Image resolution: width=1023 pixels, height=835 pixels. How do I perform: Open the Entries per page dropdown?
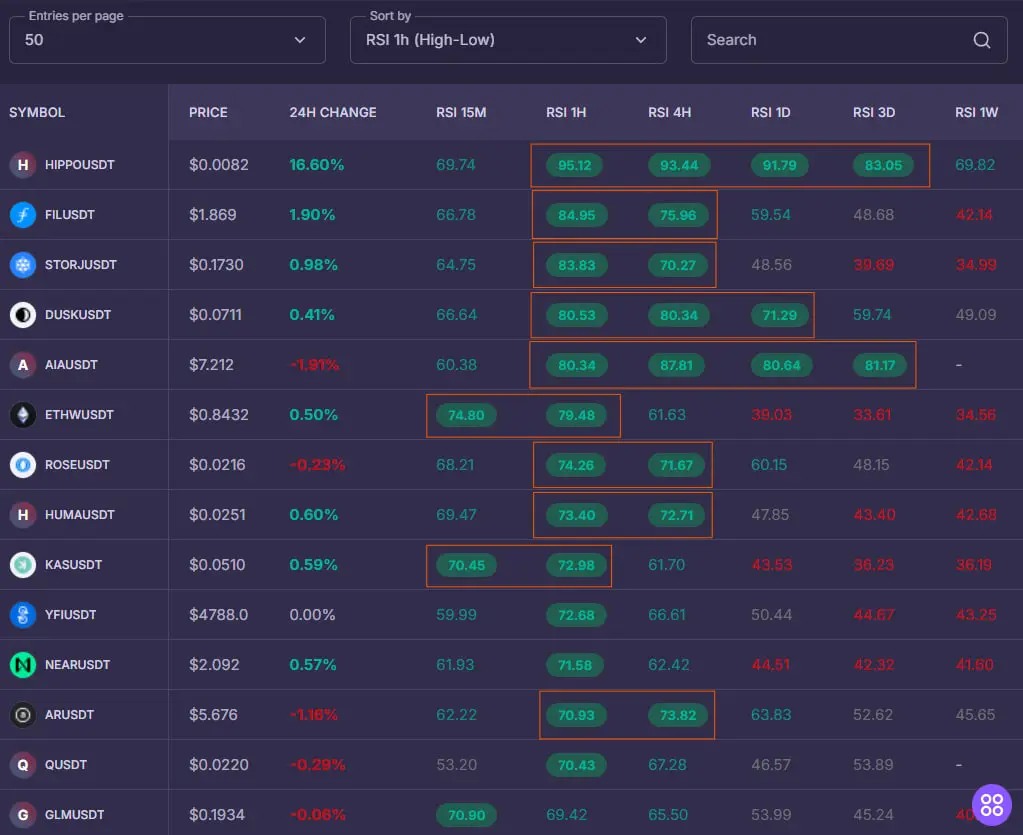[167, 40]
